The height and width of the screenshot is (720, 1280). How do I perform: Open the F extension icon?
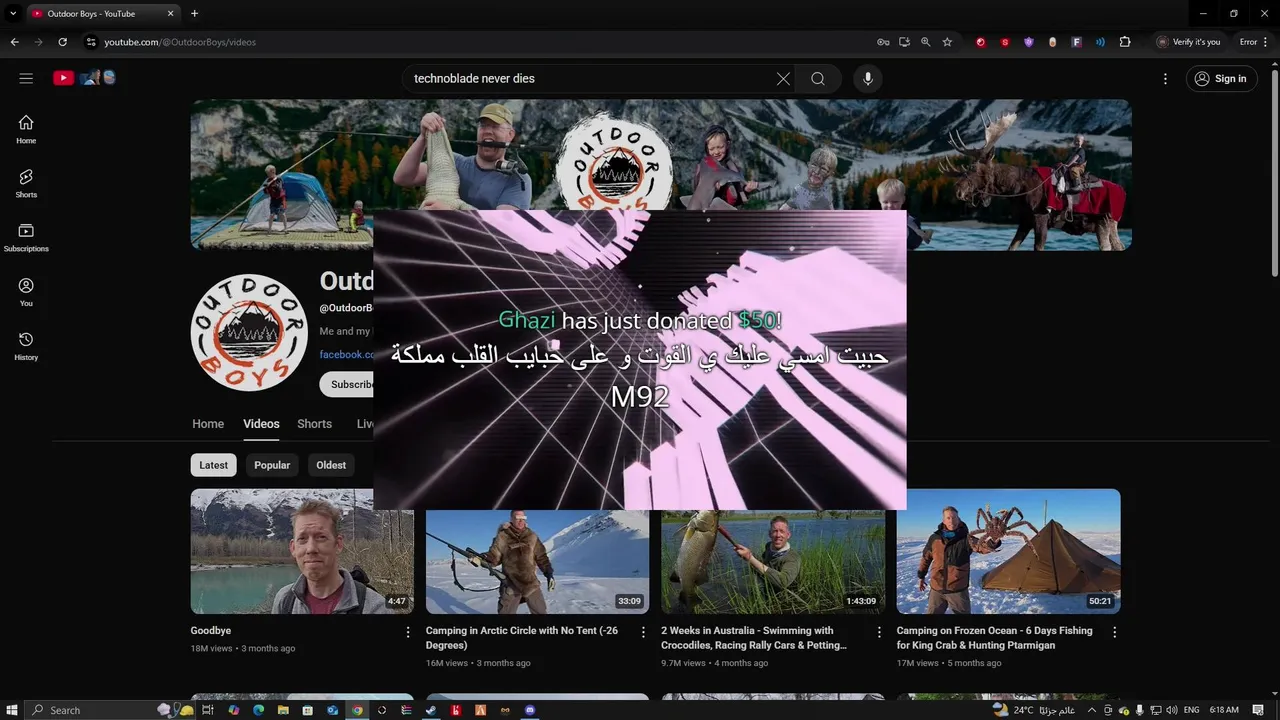click(x=1076, y=42)
